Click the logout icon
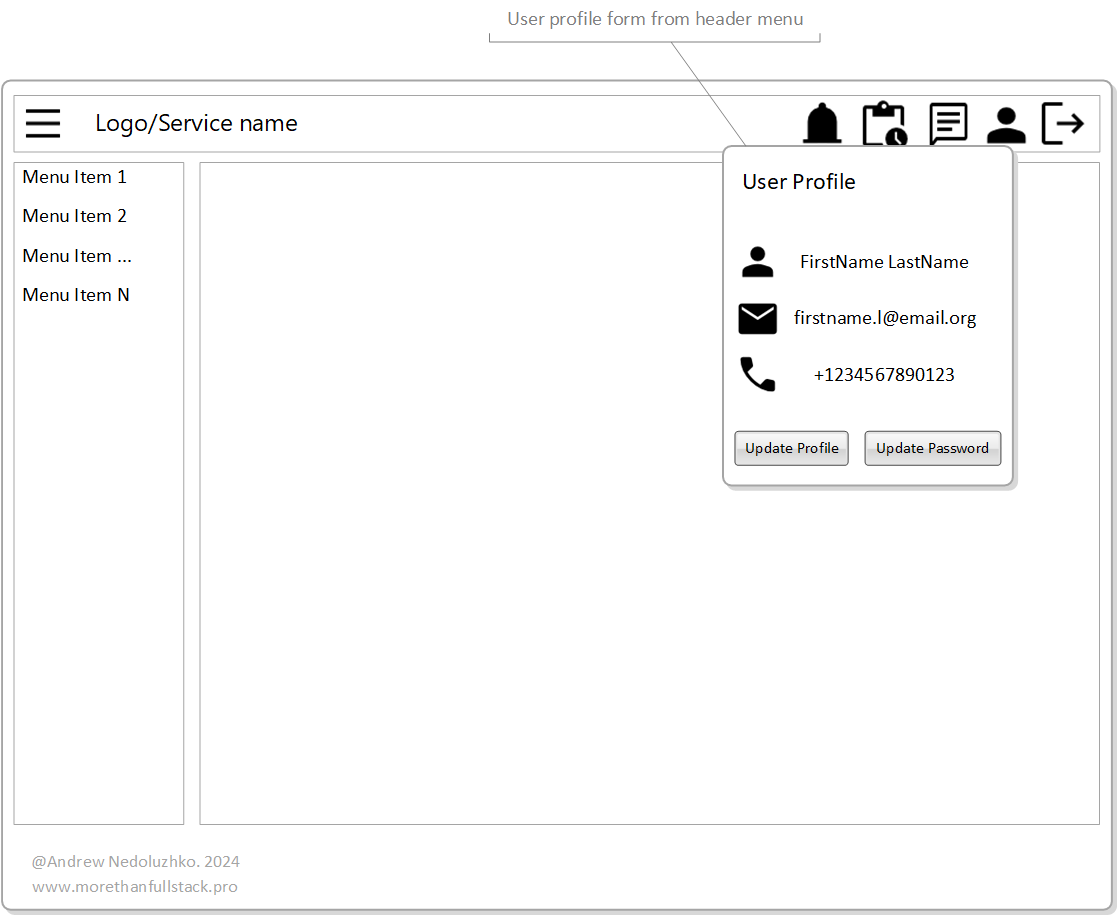 tap(1063, 124)
